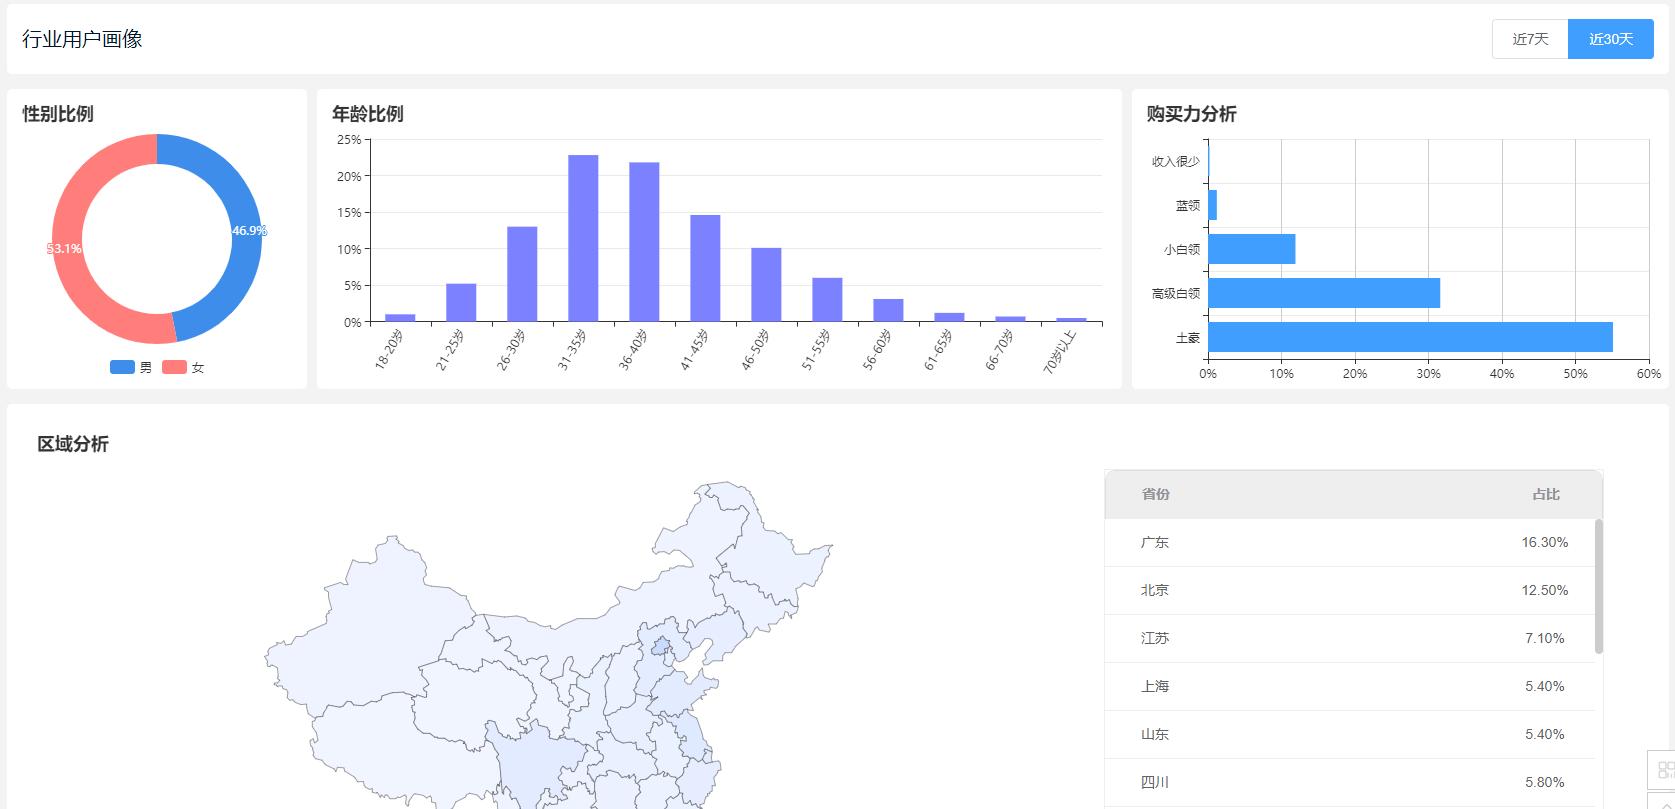Toggle the 男 legend item in gender chart
The image size is (1675, 809).
(x=131, y=367)
